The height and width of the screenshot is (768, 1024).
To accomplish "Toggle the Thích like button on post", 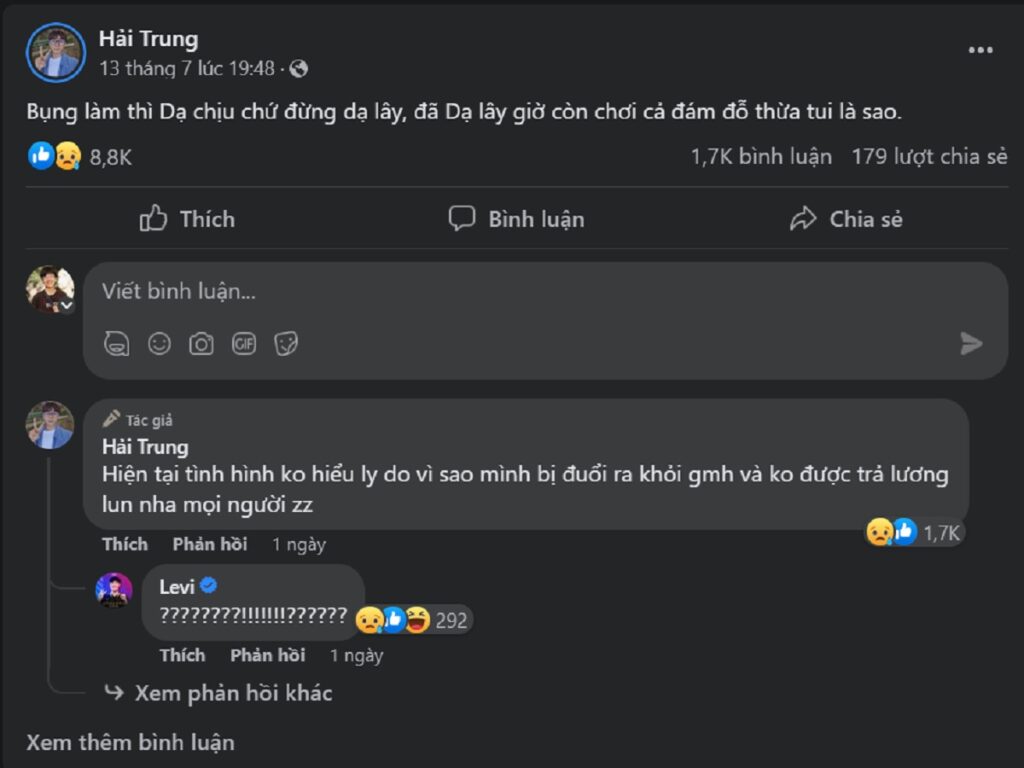I will tap(187, 219).
